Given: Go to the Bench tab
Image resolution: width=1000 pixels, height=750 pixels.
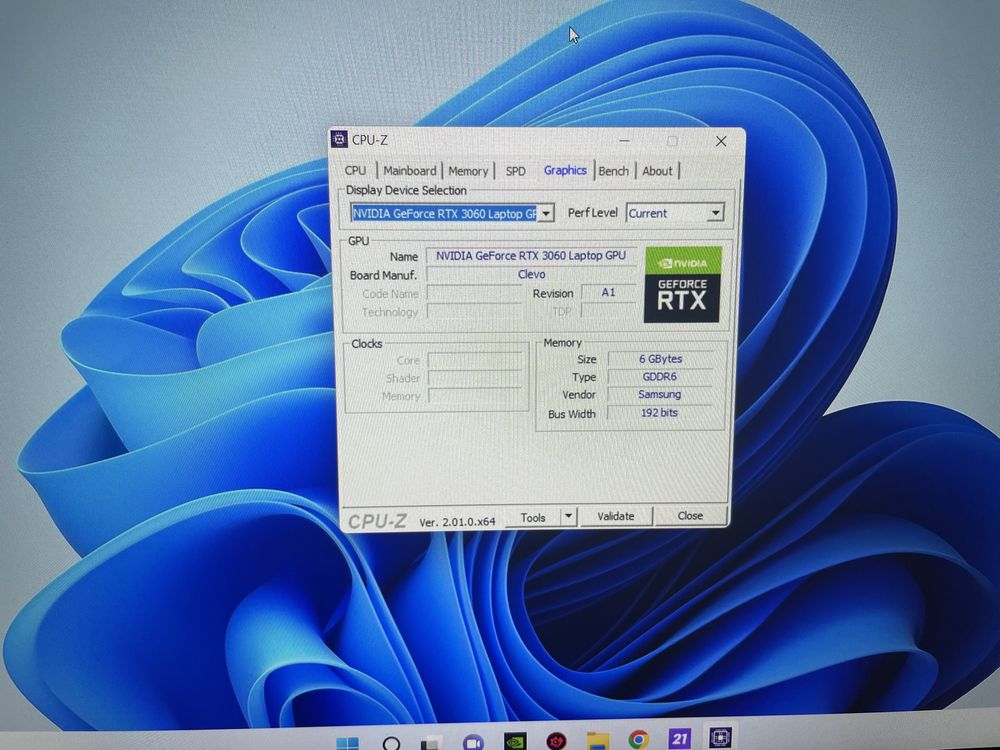Looking at the screenshot, I should click(614, 171).
